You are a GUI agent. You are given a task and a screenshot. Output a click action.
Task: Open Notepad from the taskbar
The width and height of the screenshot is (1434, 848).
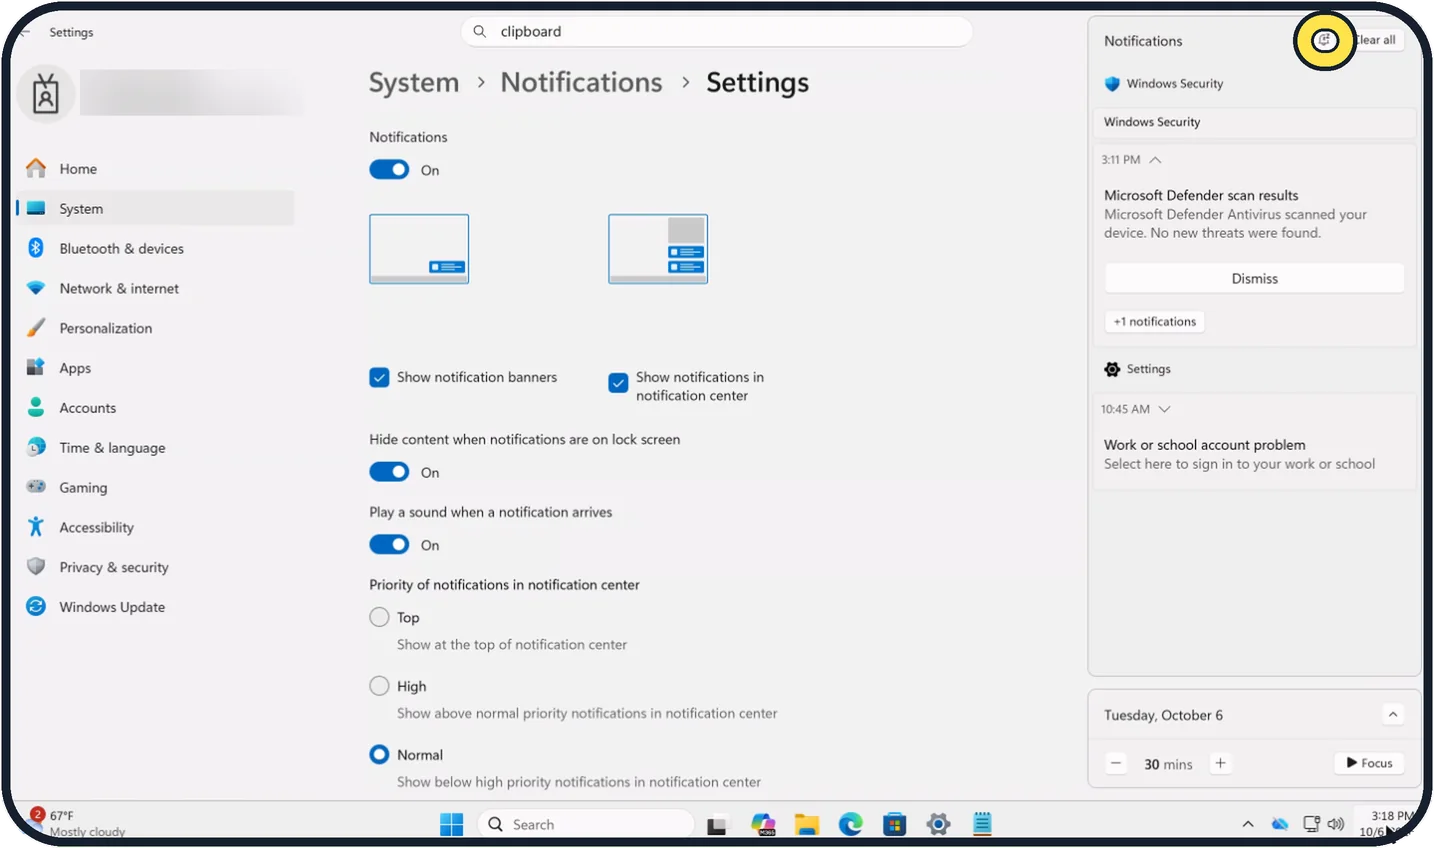pyautogui.click(x=982, y=825)
